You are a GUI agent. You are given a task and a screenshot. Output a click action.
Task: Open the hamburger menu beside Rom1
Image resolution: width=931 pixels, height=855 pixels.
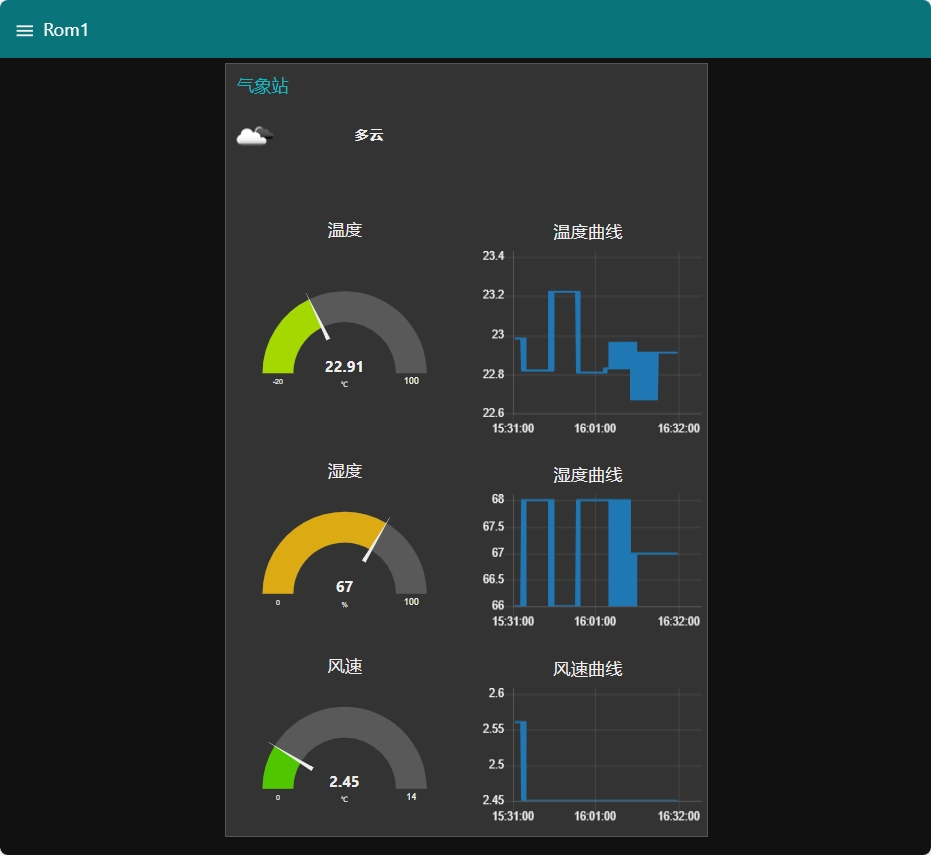click(x=25, y=31)
